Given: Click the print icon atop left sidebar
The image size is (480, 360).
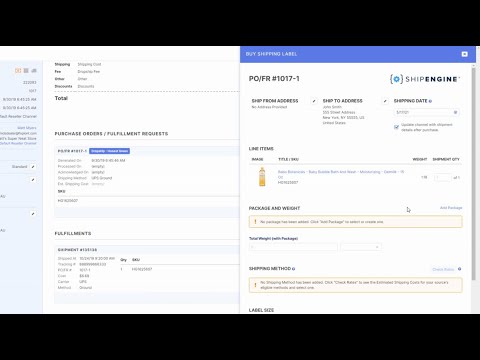Looking at the screenshot, I should coord(34,71).
